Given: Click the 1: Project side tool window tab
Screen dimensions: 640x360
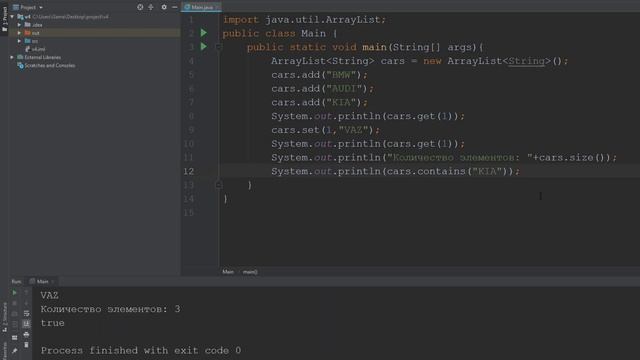Looking at the screenshot, I should coord(4,18).
